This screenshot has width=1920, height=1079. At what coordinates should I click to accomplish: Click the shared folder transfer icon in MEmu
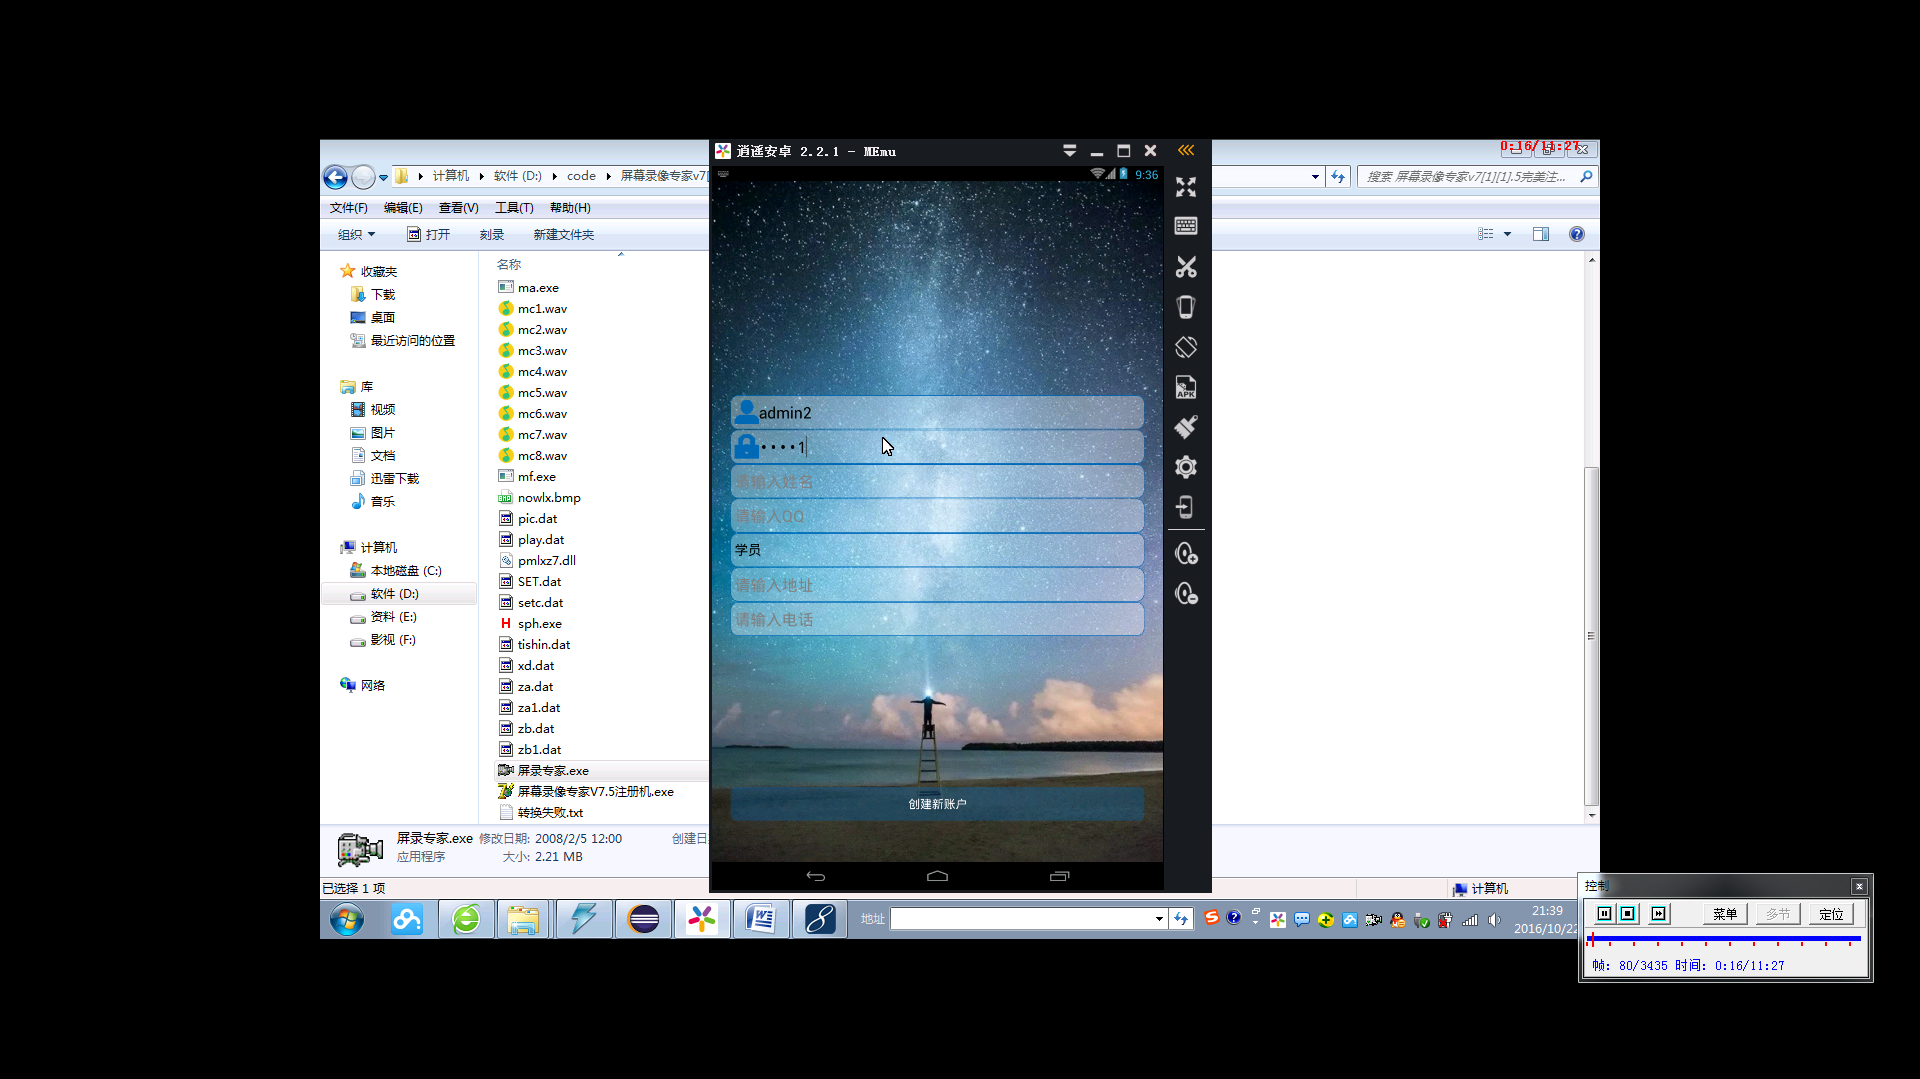[x=1186, y=507]
